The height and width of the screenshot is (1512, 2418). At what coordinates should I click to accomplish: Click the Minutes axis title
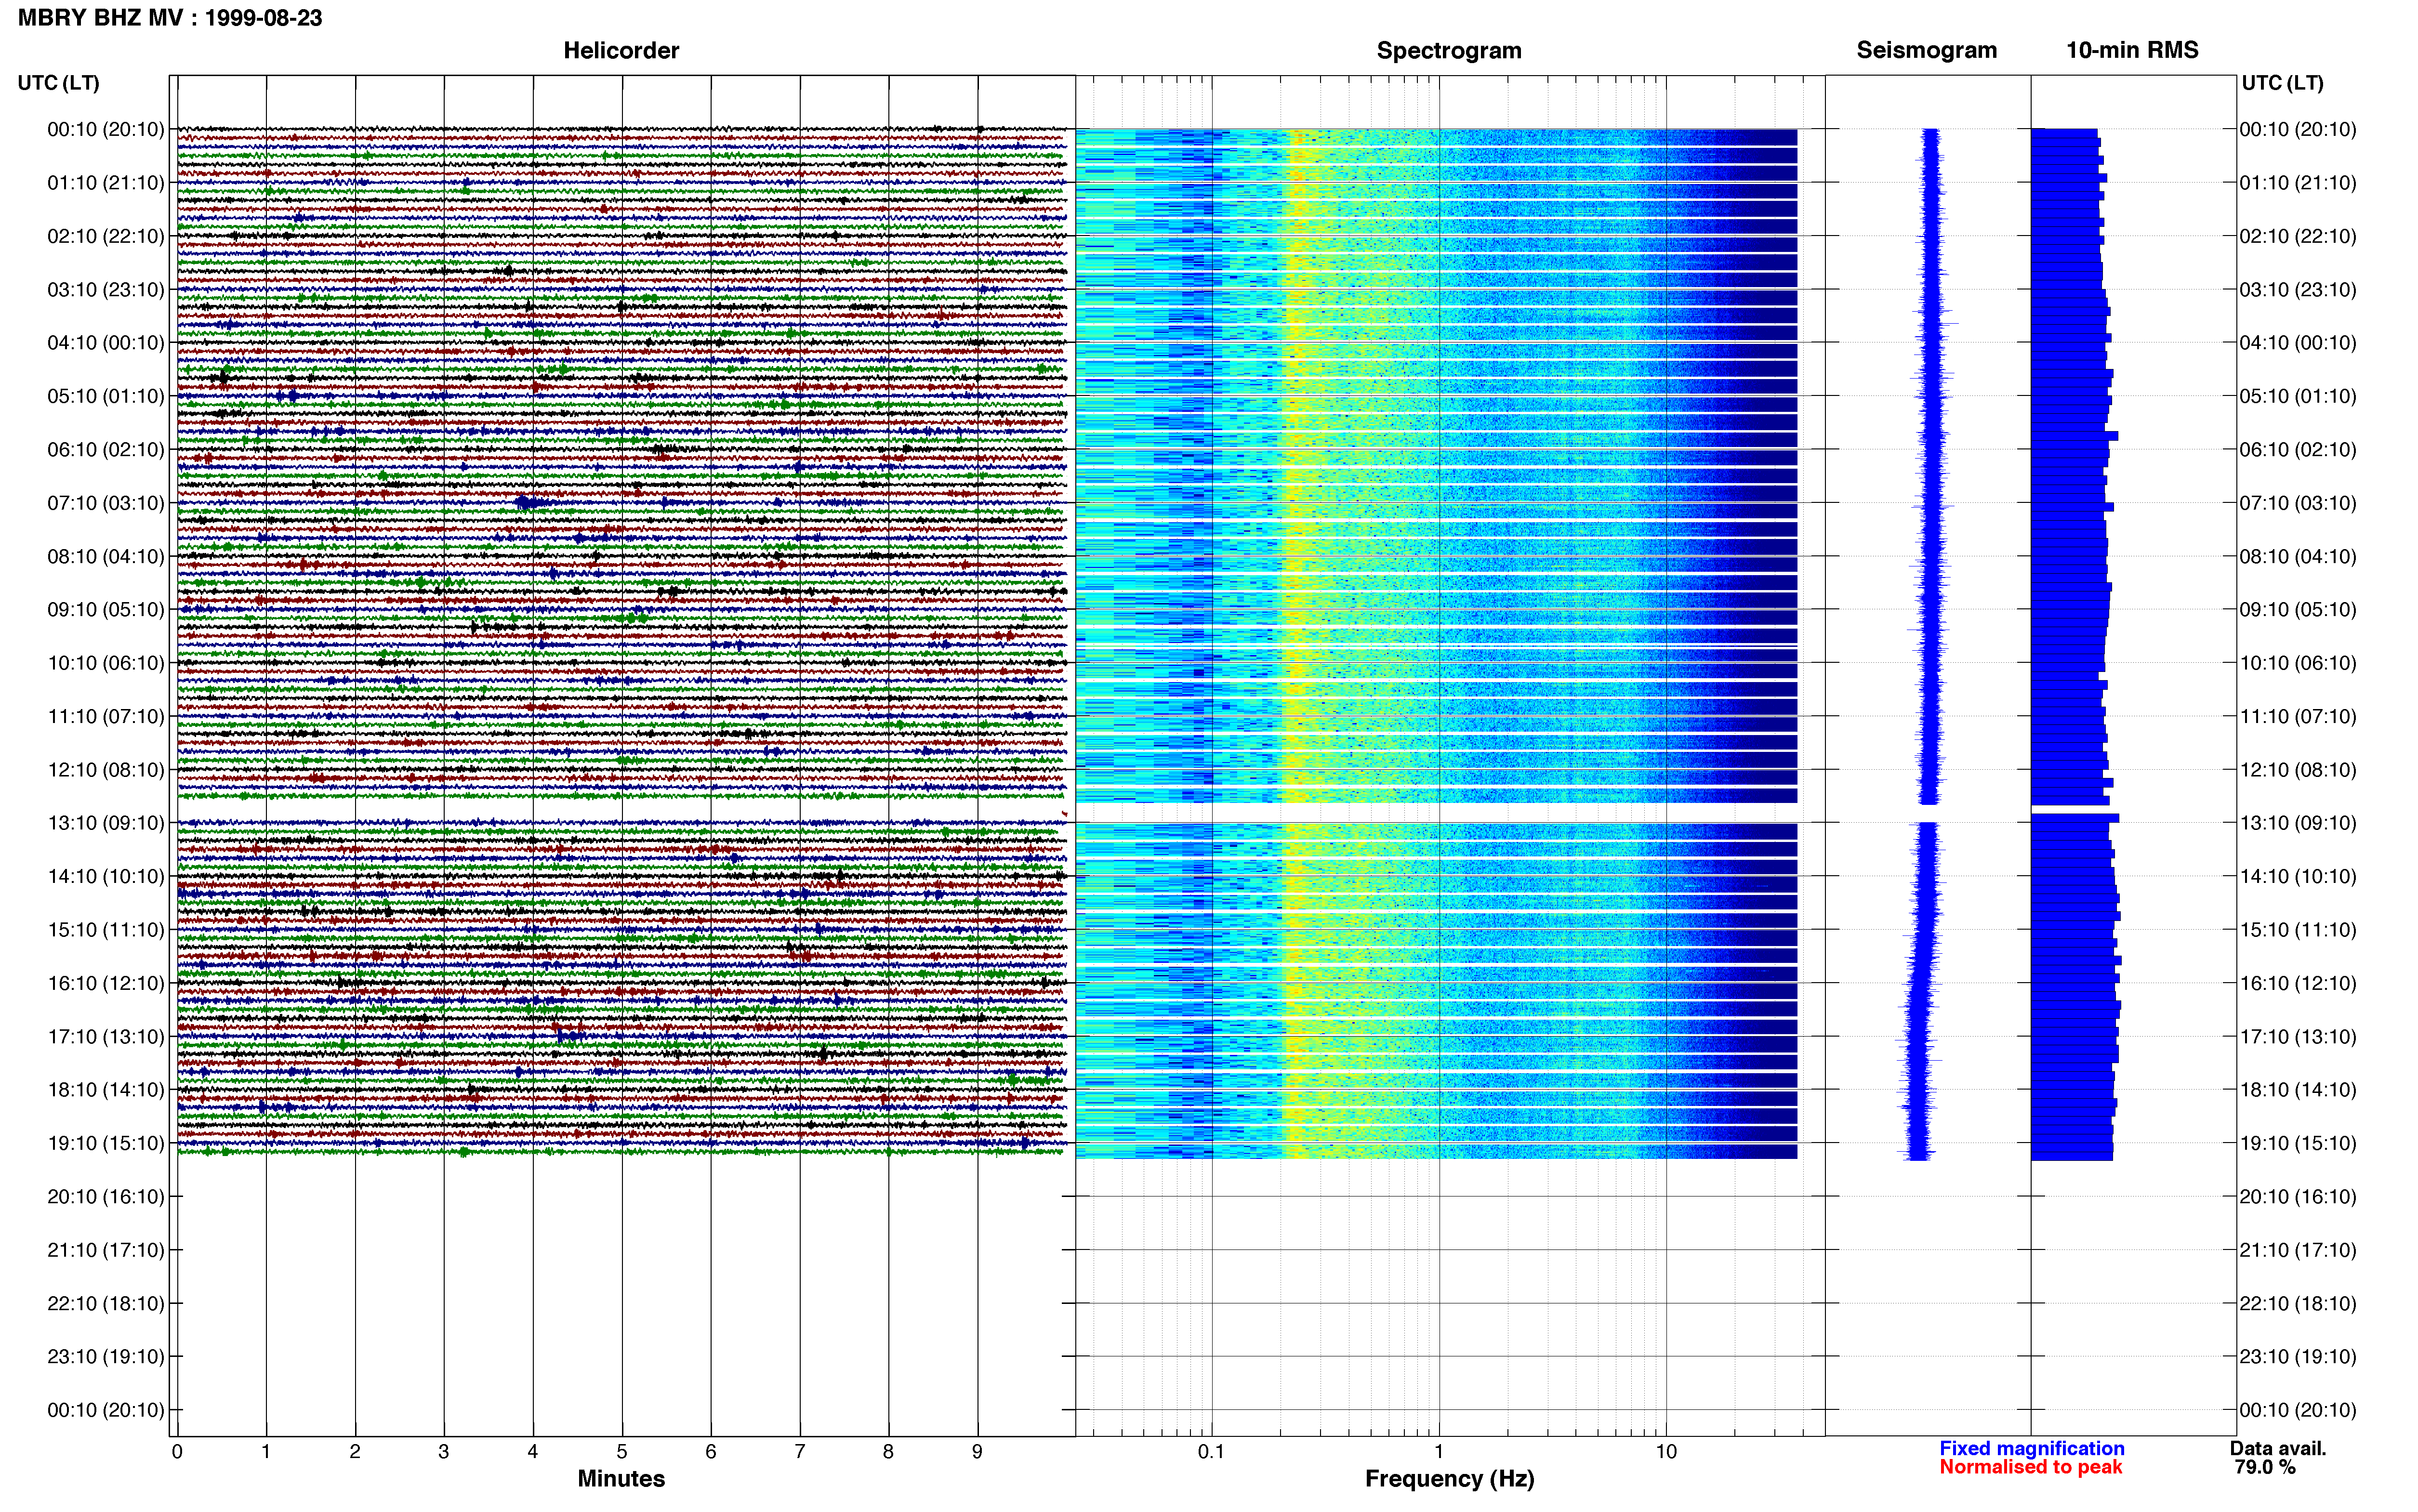coord(621,1479)
